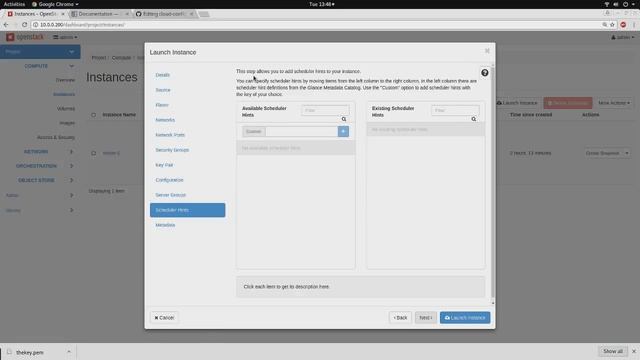Go to the Metadata step
The width and height of the screenshot is (640, 360).
[x=165, y=225]
